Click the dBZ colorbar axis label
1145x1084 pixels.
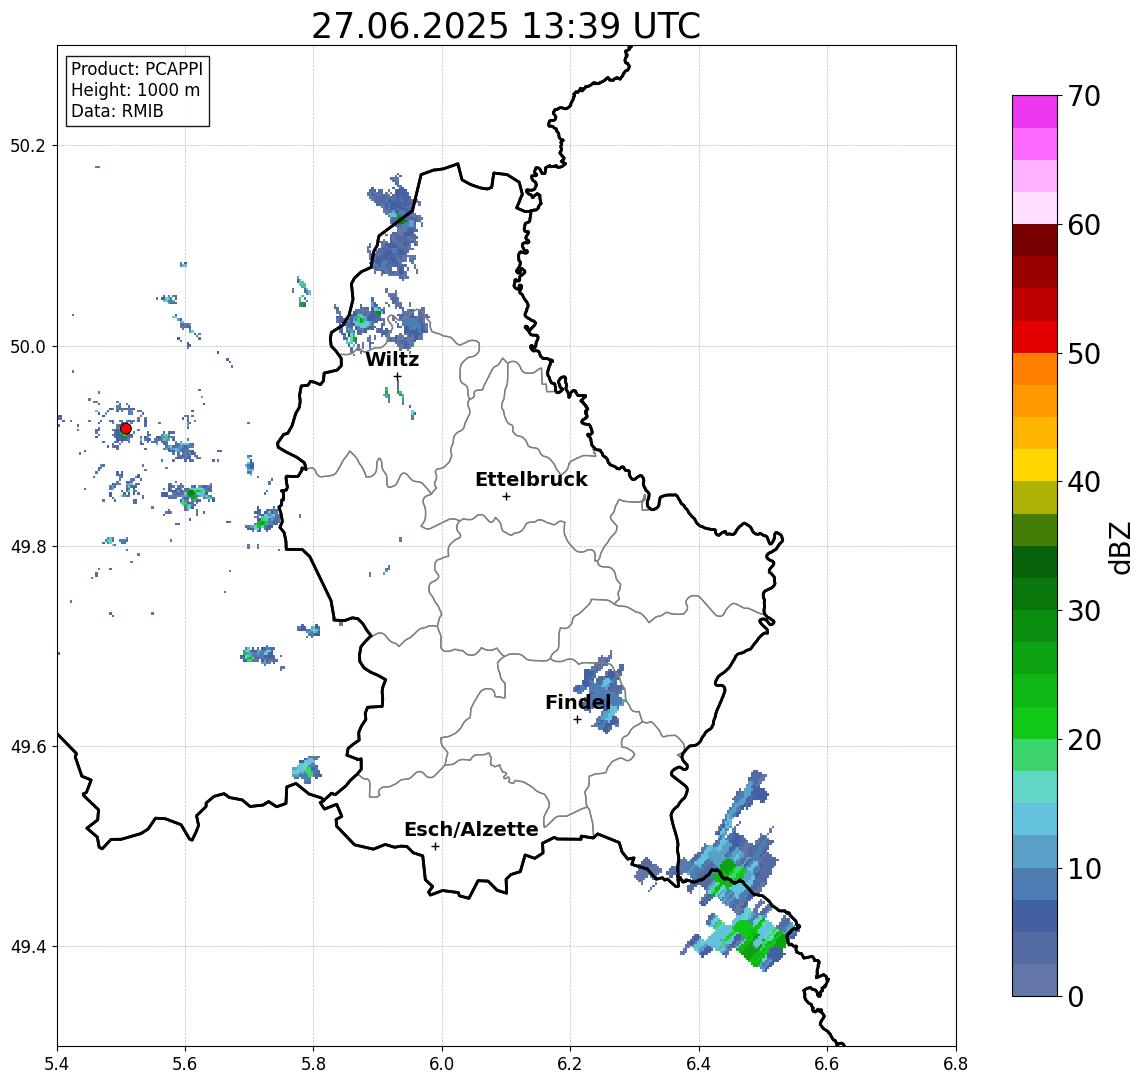pos(1120,547)
